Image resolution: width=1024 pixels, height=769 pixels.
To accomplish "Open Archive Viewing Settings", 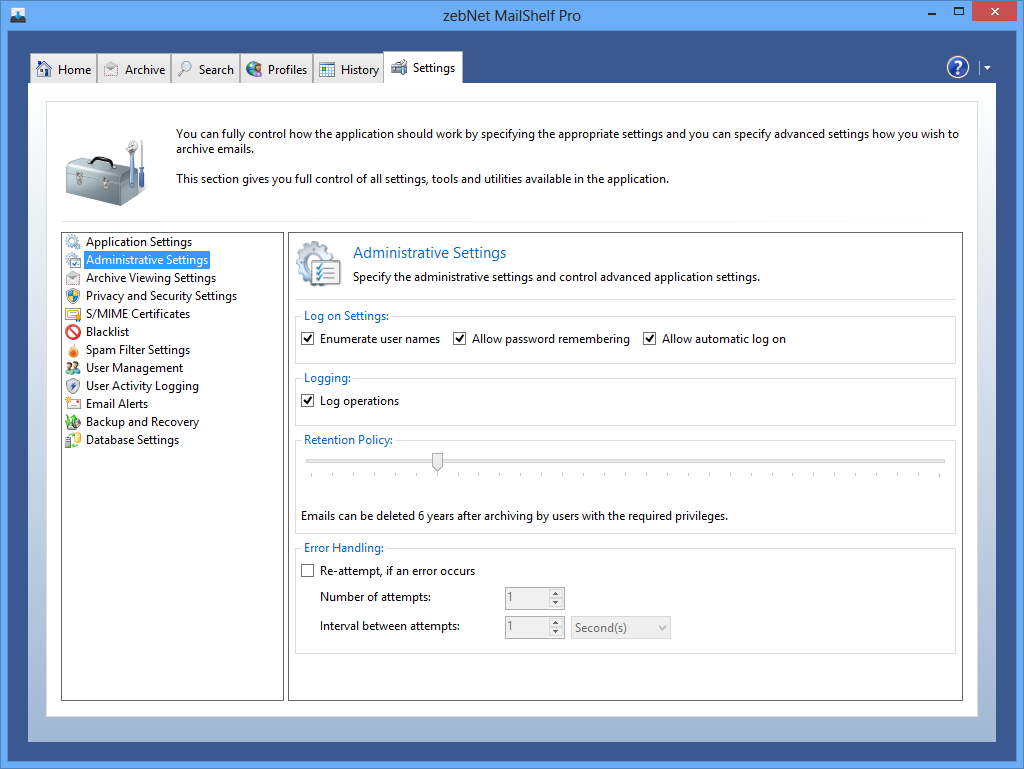I will pyautogui.click(x=151, y=278).
